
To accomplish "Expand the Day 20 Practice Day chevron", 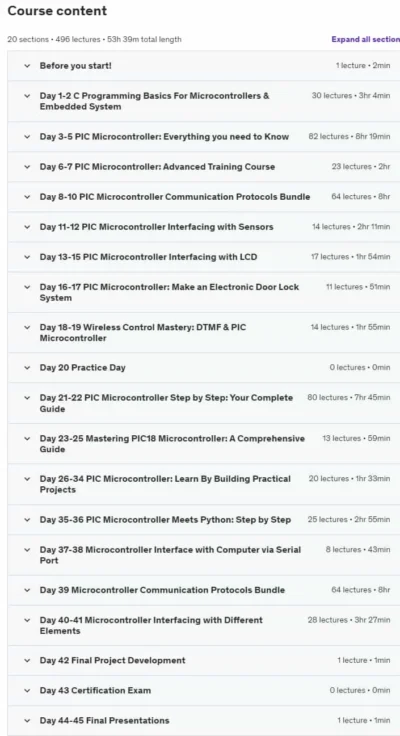I will point(27,368).
